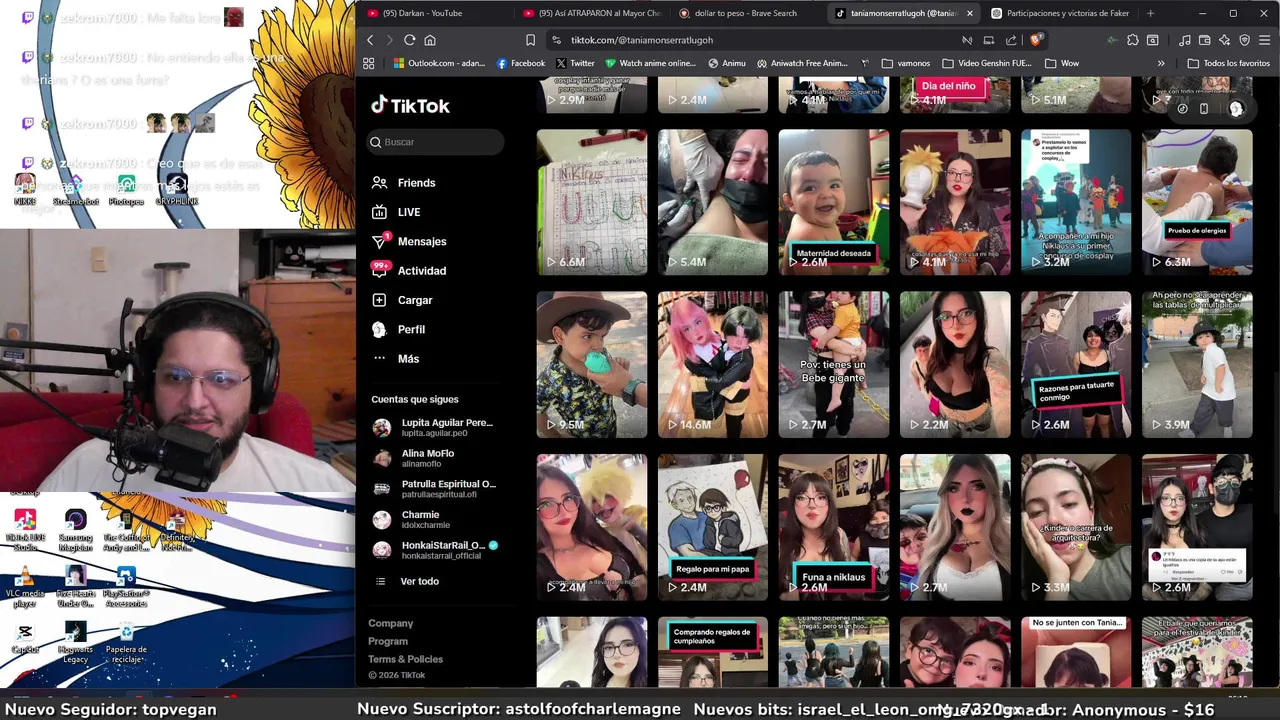Open Papelera de reciclaje desktop icon
The image size is (1280, 720).
[x=127, y=642]
